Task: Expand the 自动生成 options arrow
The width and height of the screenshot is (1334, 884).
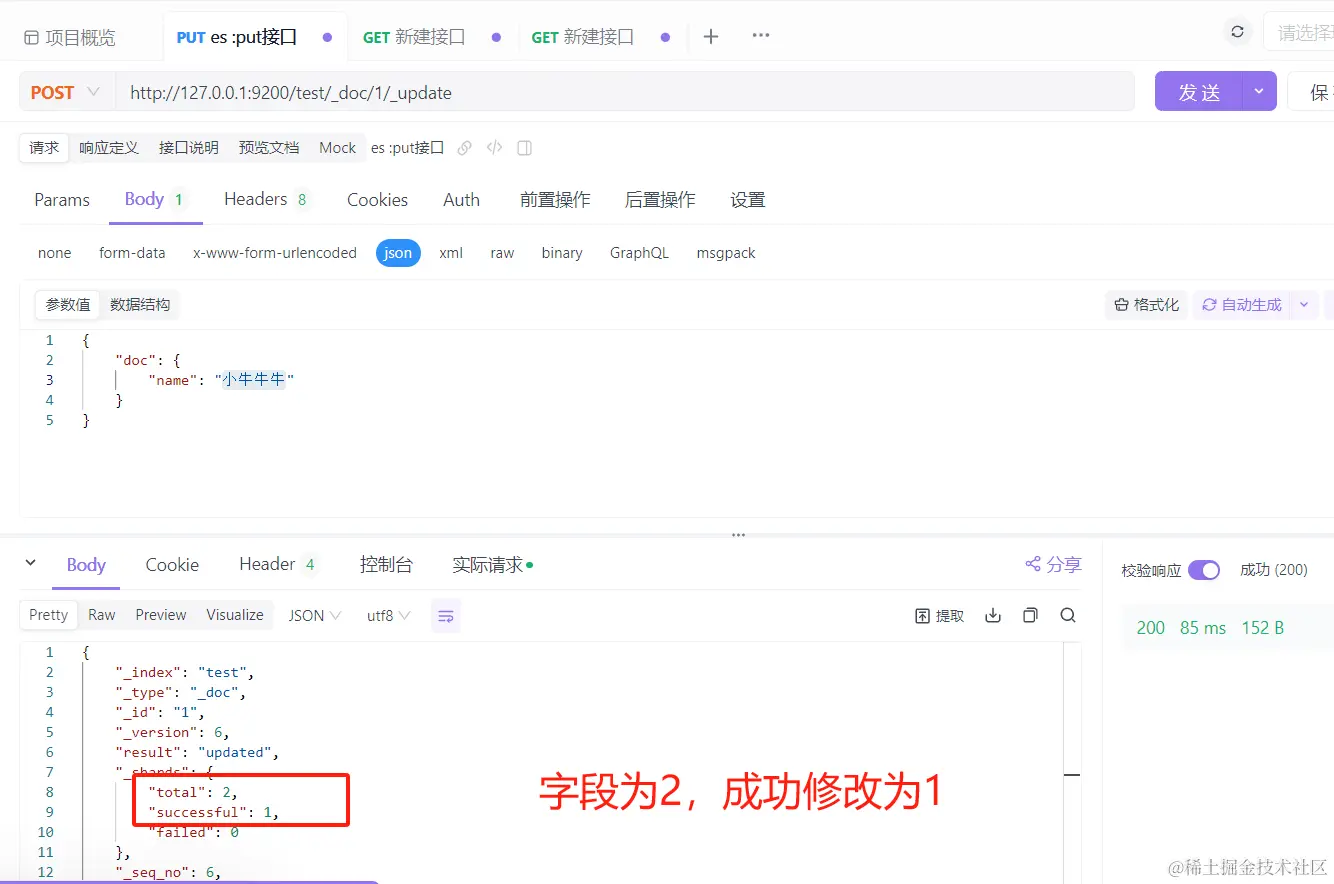Action: pos(1303,305)
